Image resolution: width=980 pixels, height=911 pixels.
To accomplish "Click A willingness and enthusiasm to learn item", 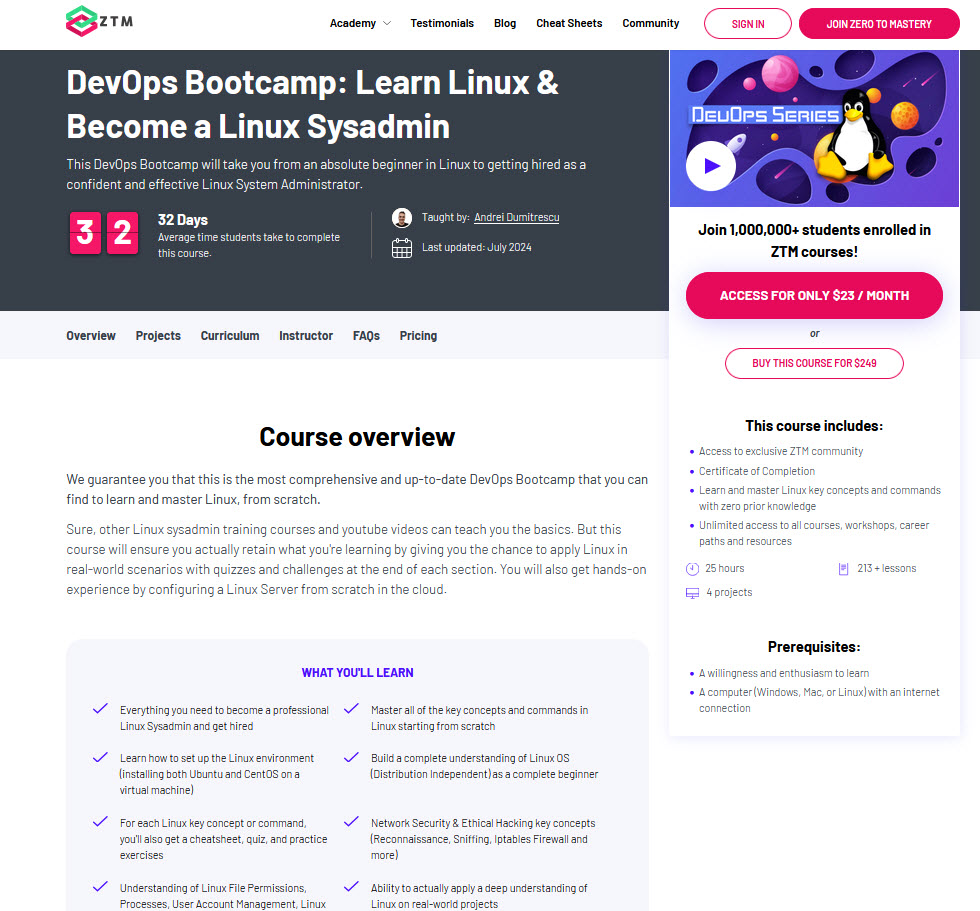I will 784,673.
